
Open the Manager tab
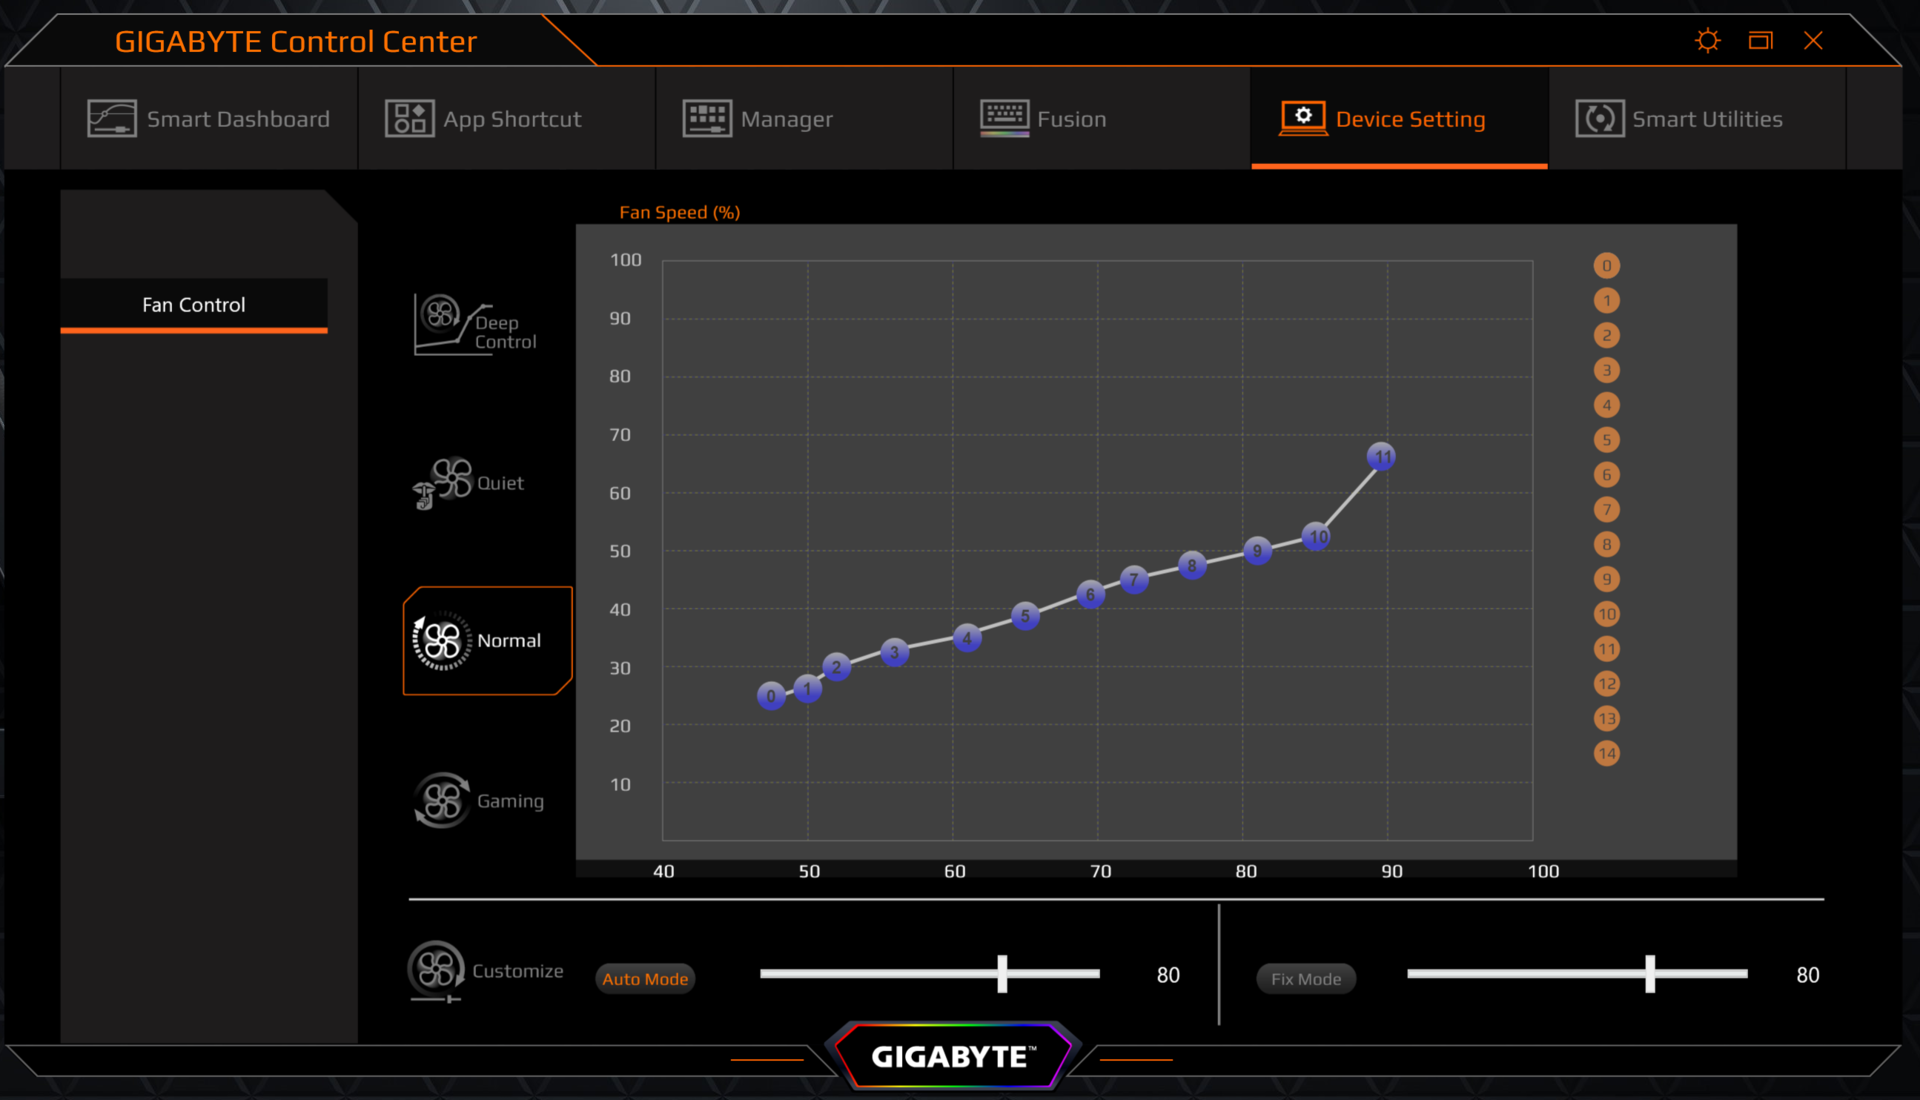click(x=758, y=119)
